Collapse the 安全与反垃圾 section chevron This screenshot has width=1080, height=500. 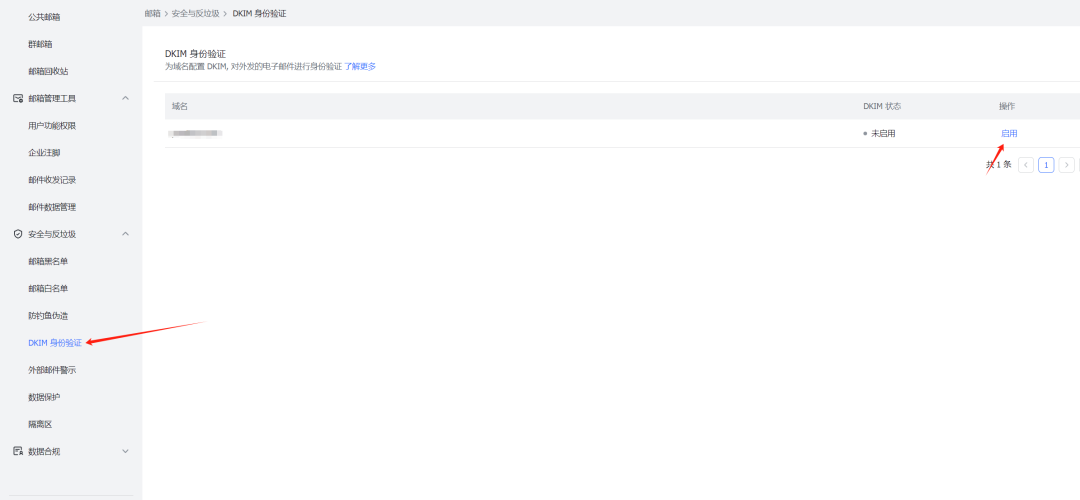[125, 234]
